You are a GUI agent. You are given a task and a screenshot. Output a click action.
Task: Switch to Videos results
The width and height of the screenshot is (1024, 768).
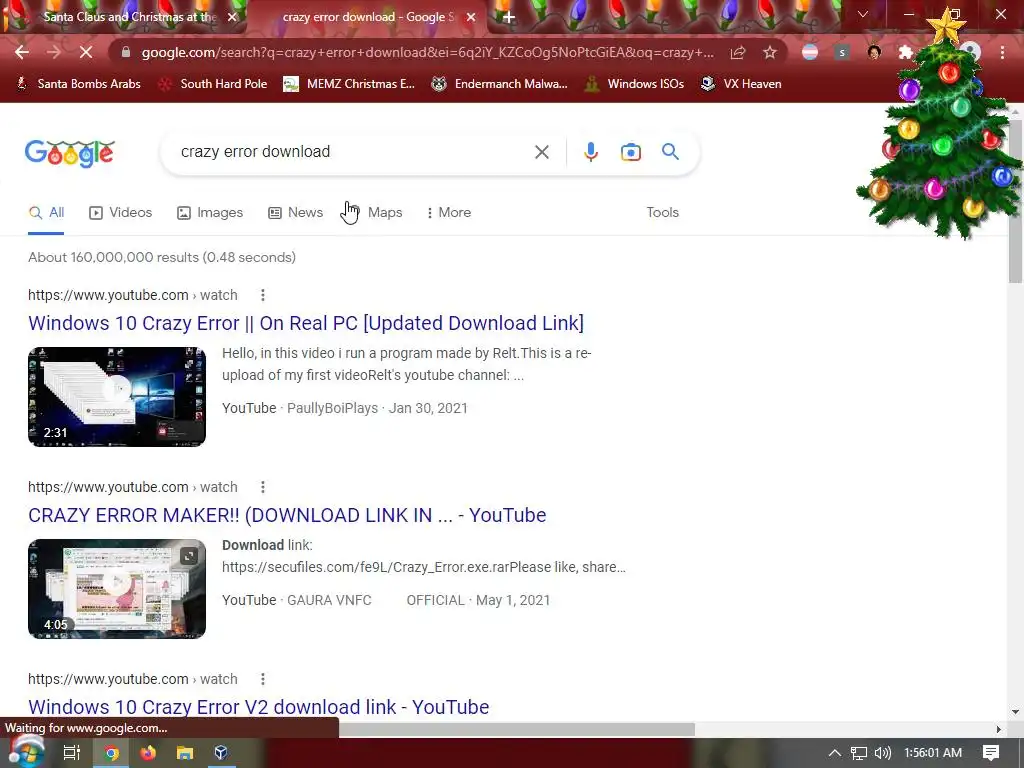(121, 213)
